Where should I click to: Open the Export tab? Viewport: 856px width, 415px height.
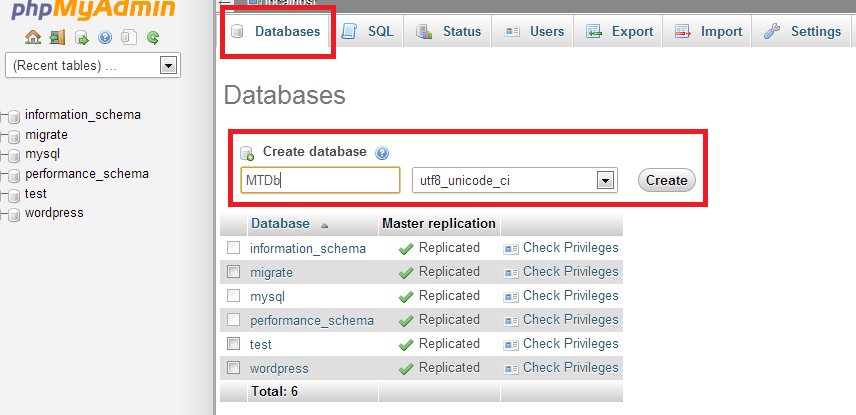pyautogui.click(x=620, y=31)
